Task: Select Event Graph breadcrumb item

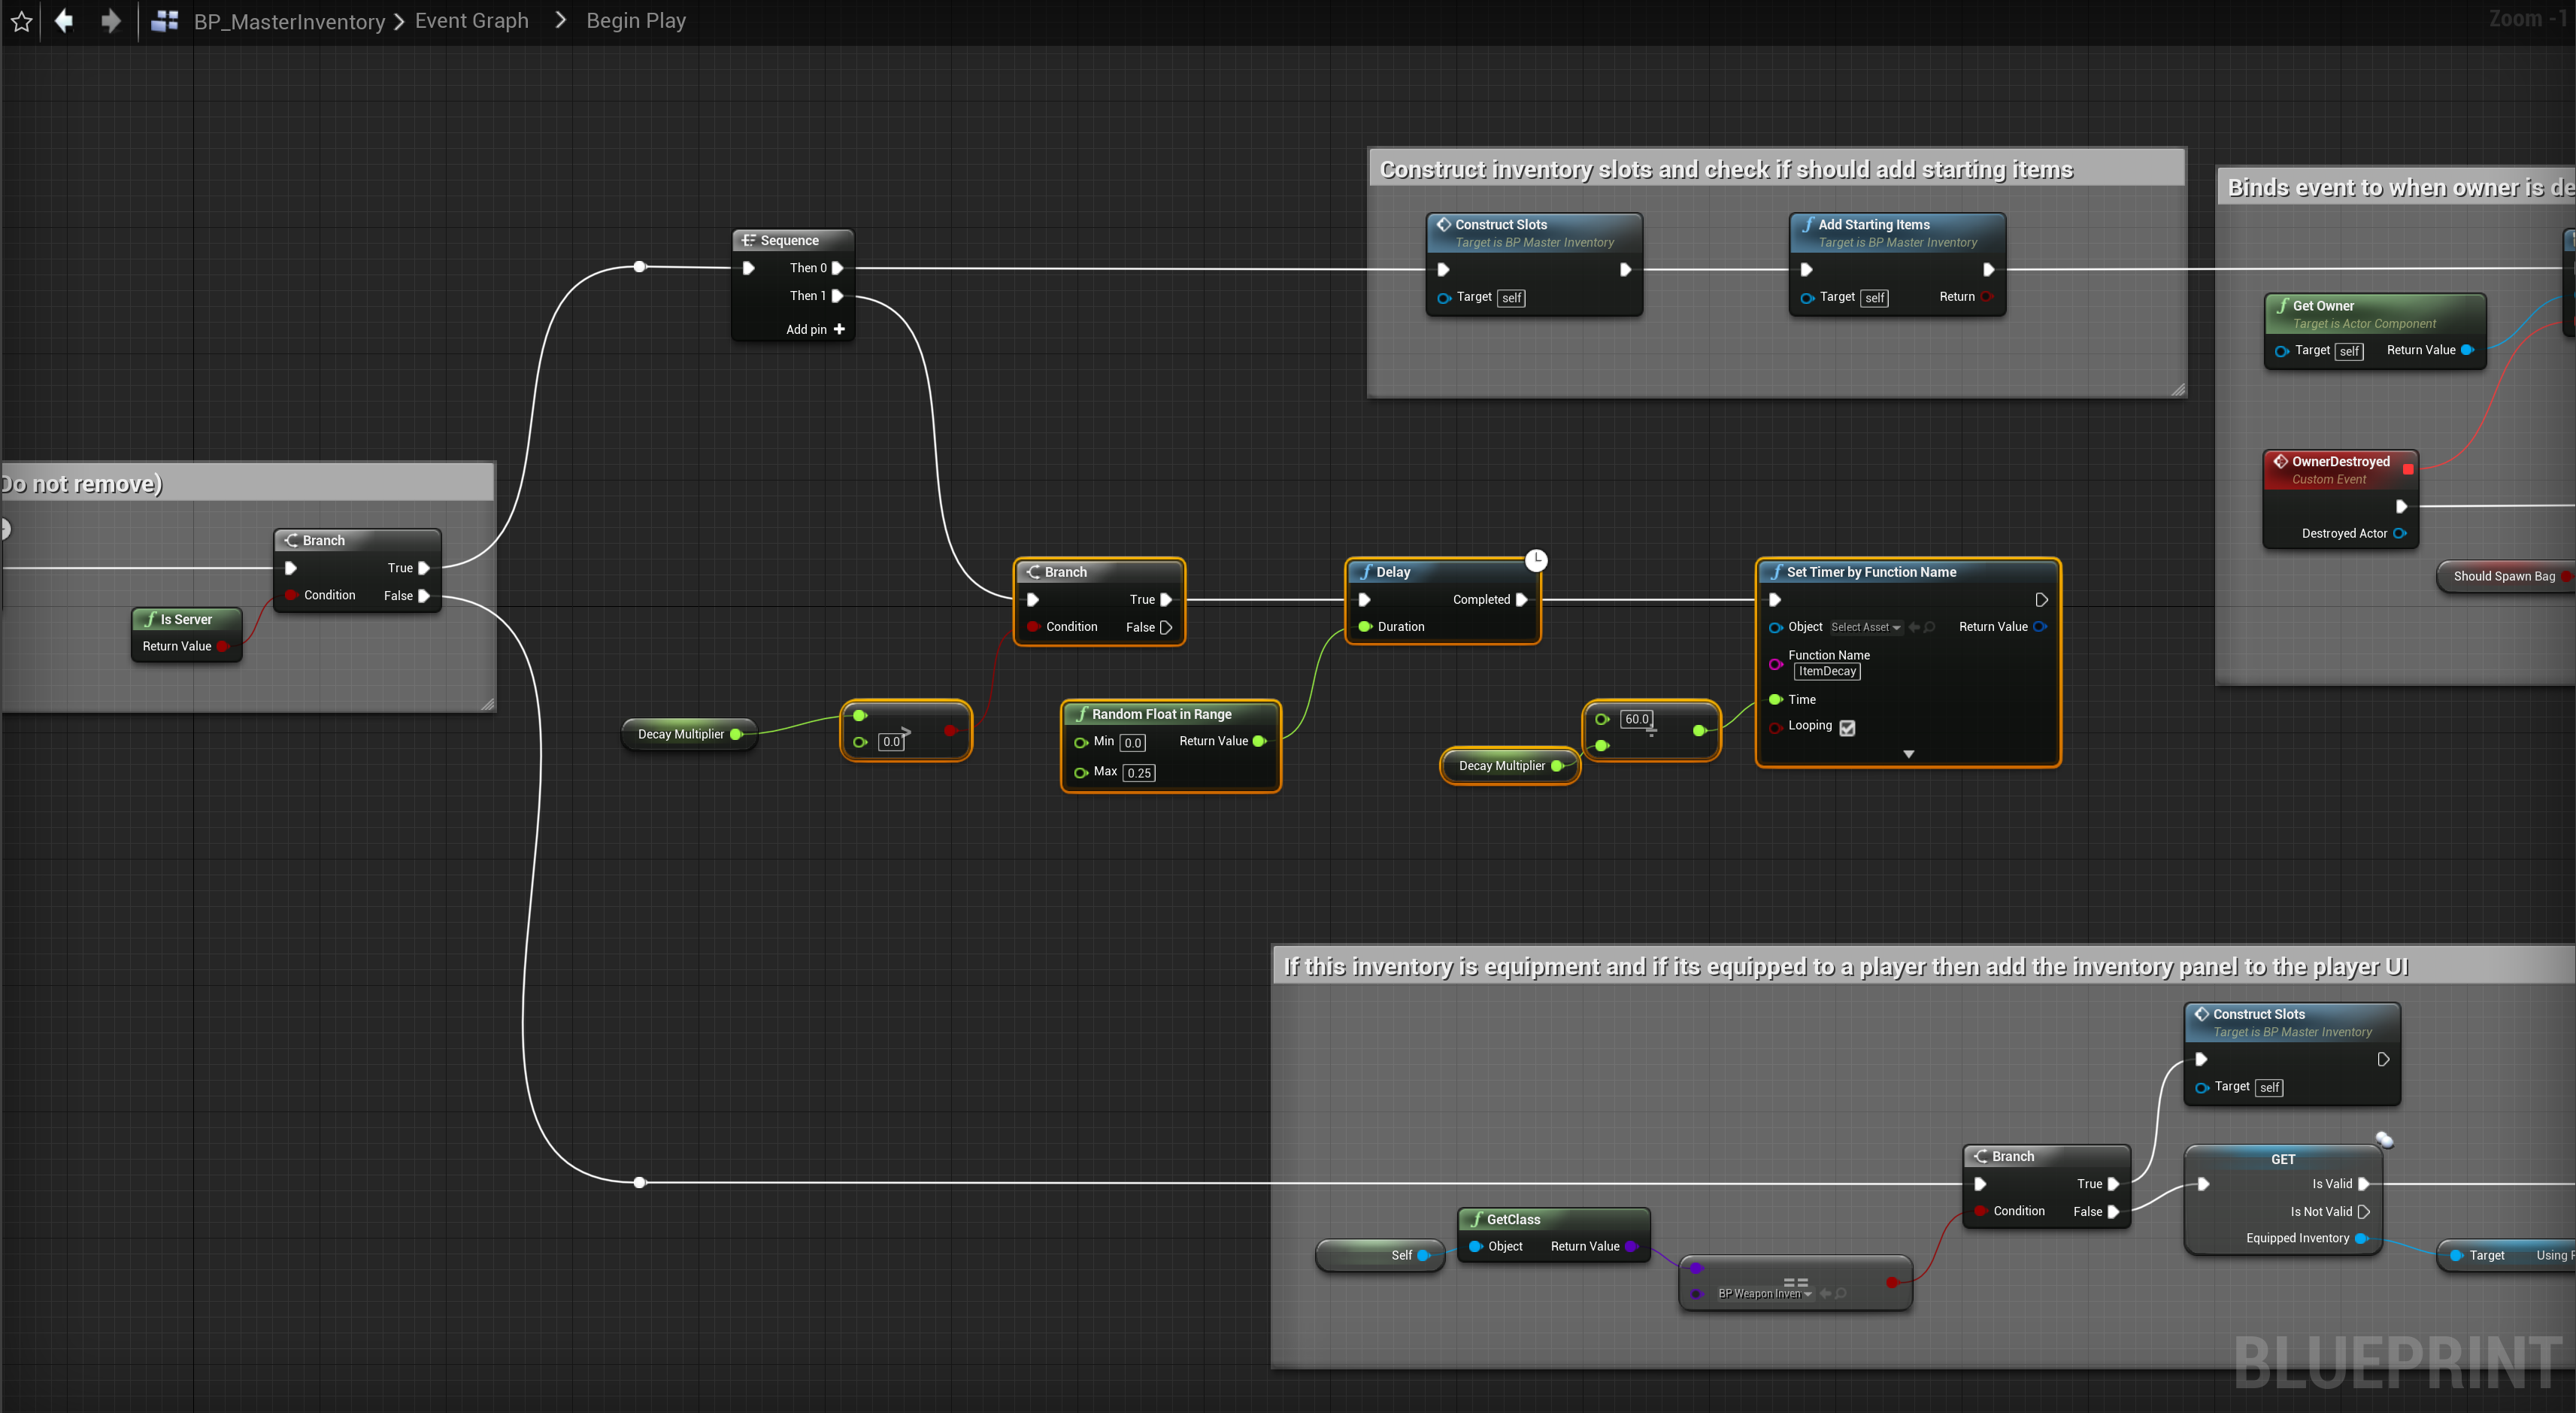Action: (x=471, y=21)
